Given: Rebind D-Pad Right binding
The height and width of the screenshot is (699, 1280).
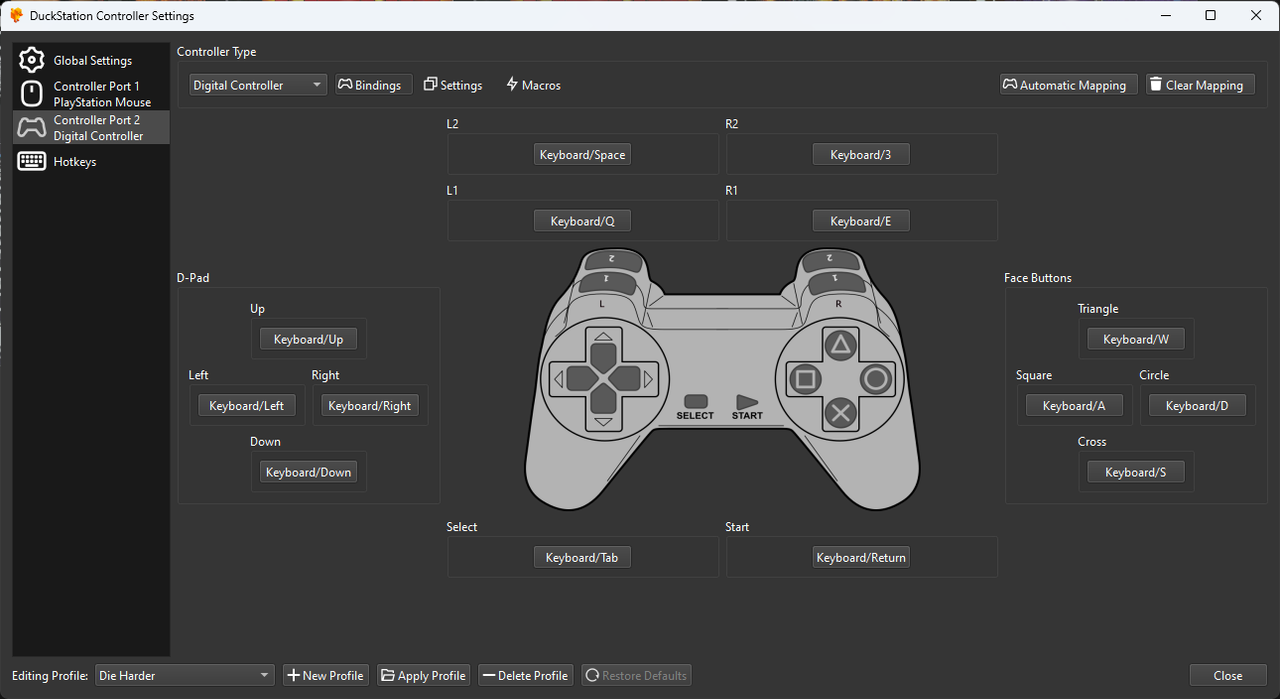Looking at the screenshot, I should [370, 405].
